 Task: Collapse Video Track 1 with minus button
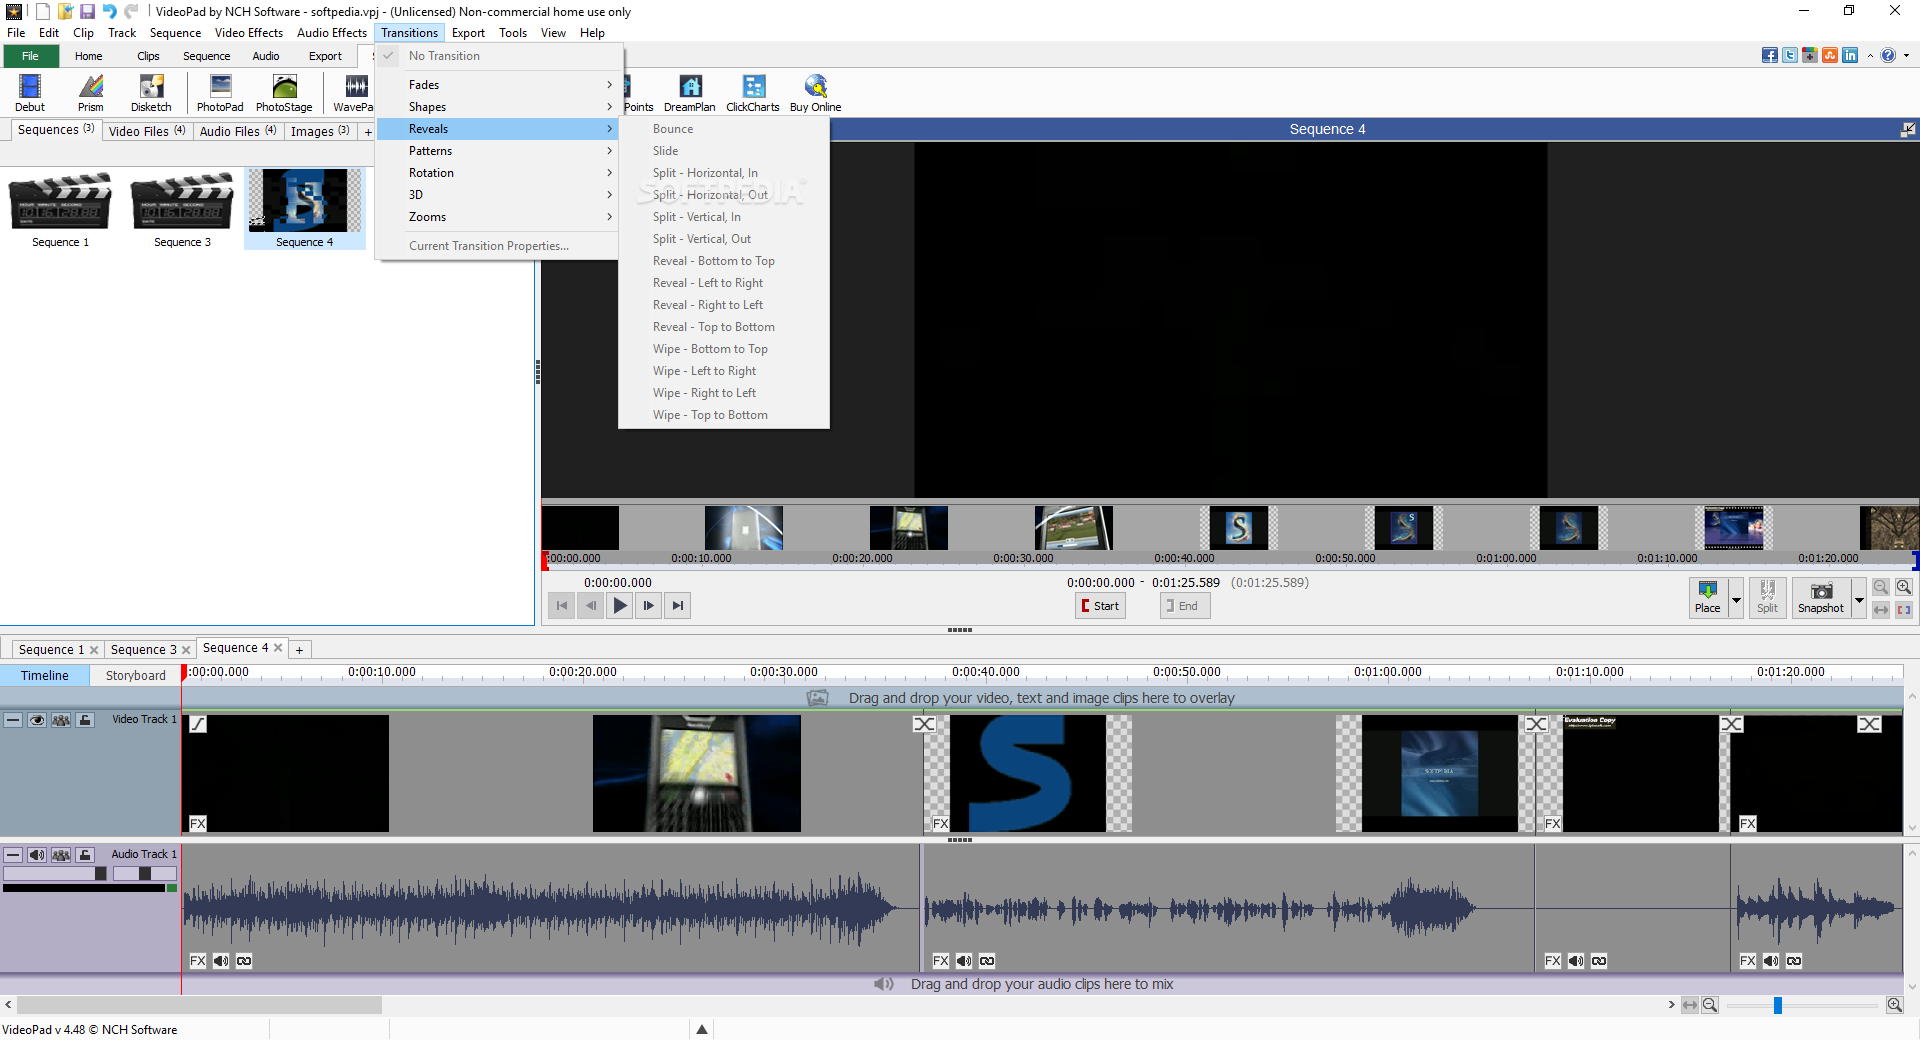(x=13, y=720)
